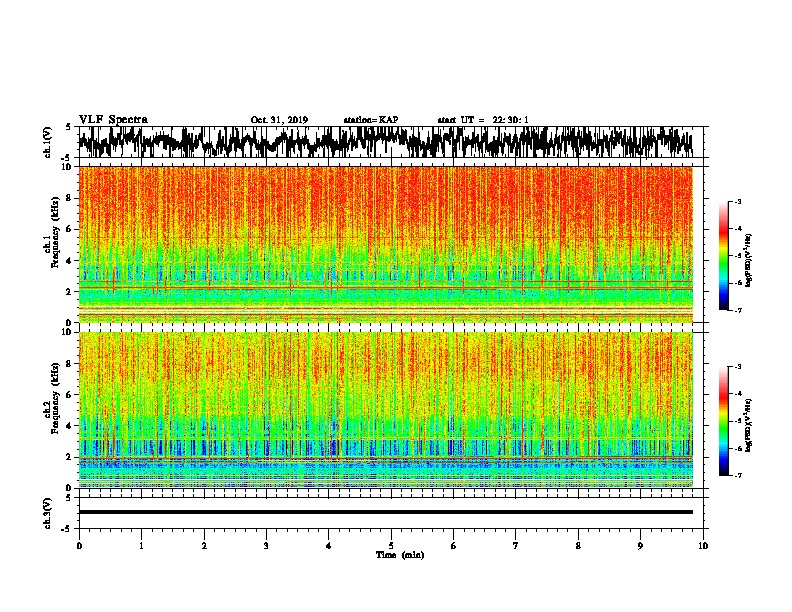Click the "9" minute tick label on time axis
Screen dimensions: 792x612
click(640, 546)
